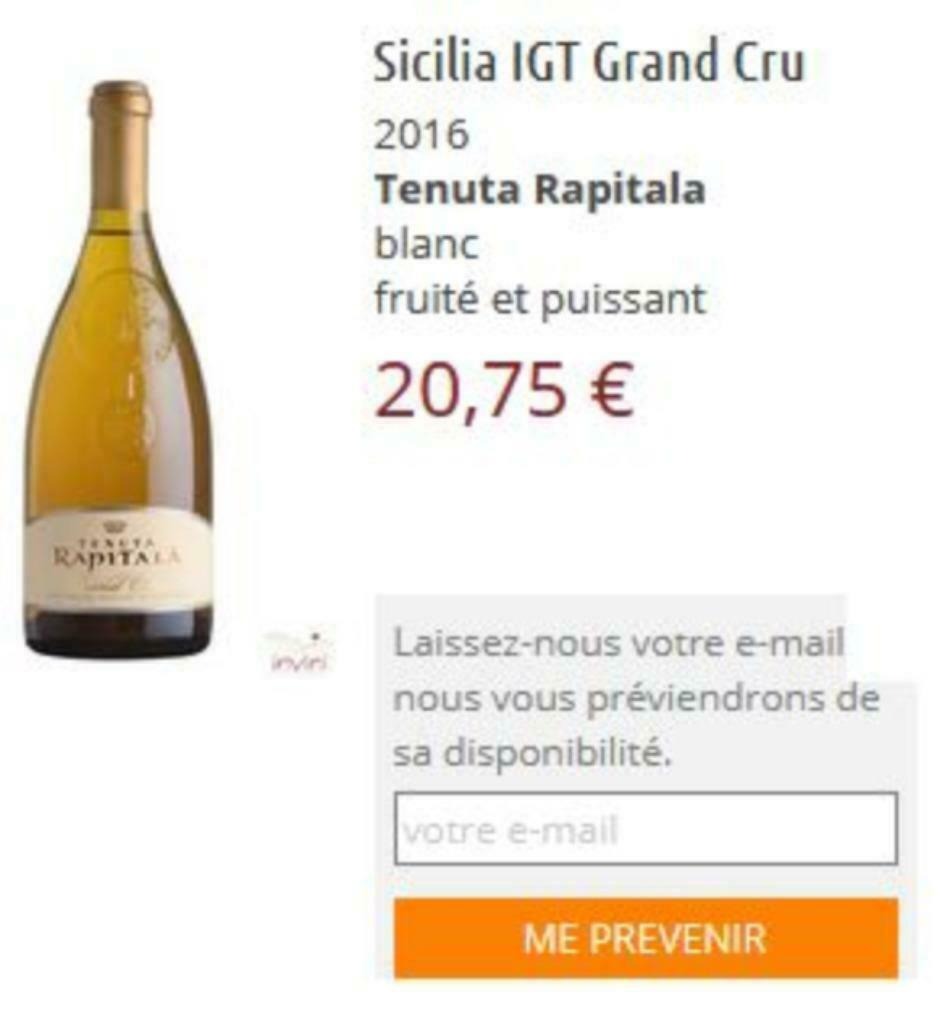Click the Rapitala label on the bottle
950x1024 pixels.
coord(118,559)
